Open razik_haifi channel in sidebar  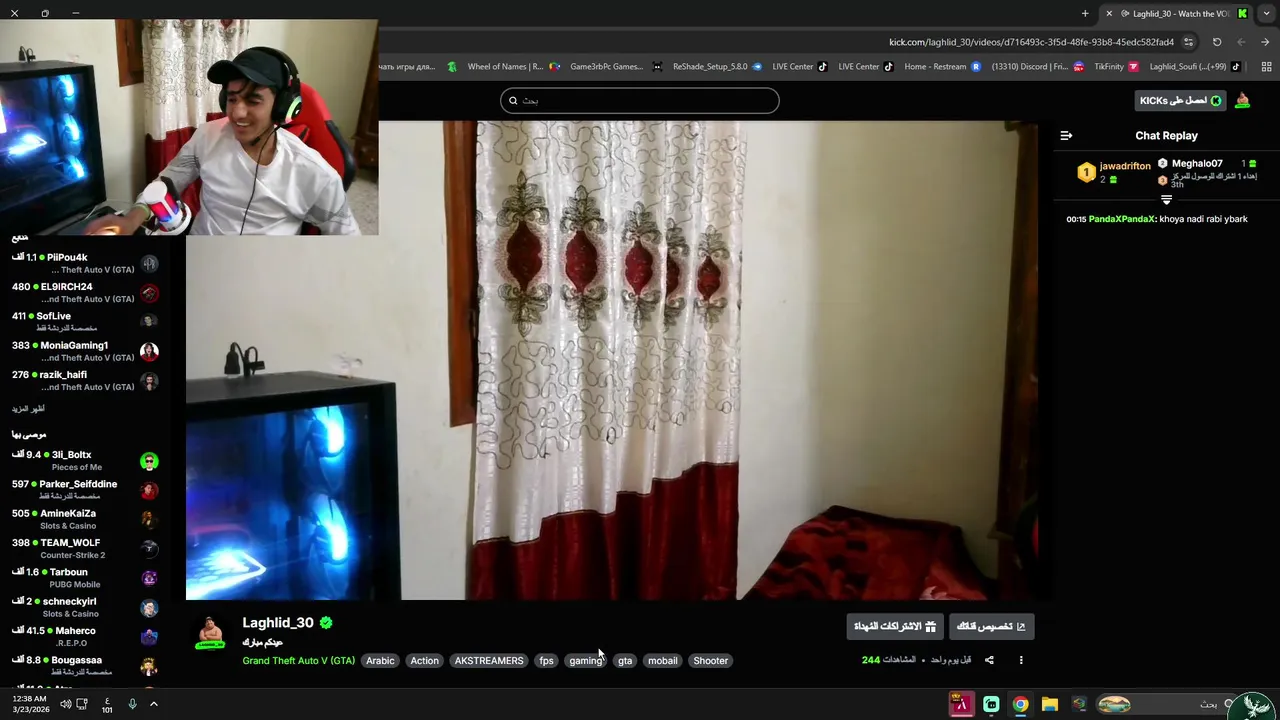click(85, 380)
